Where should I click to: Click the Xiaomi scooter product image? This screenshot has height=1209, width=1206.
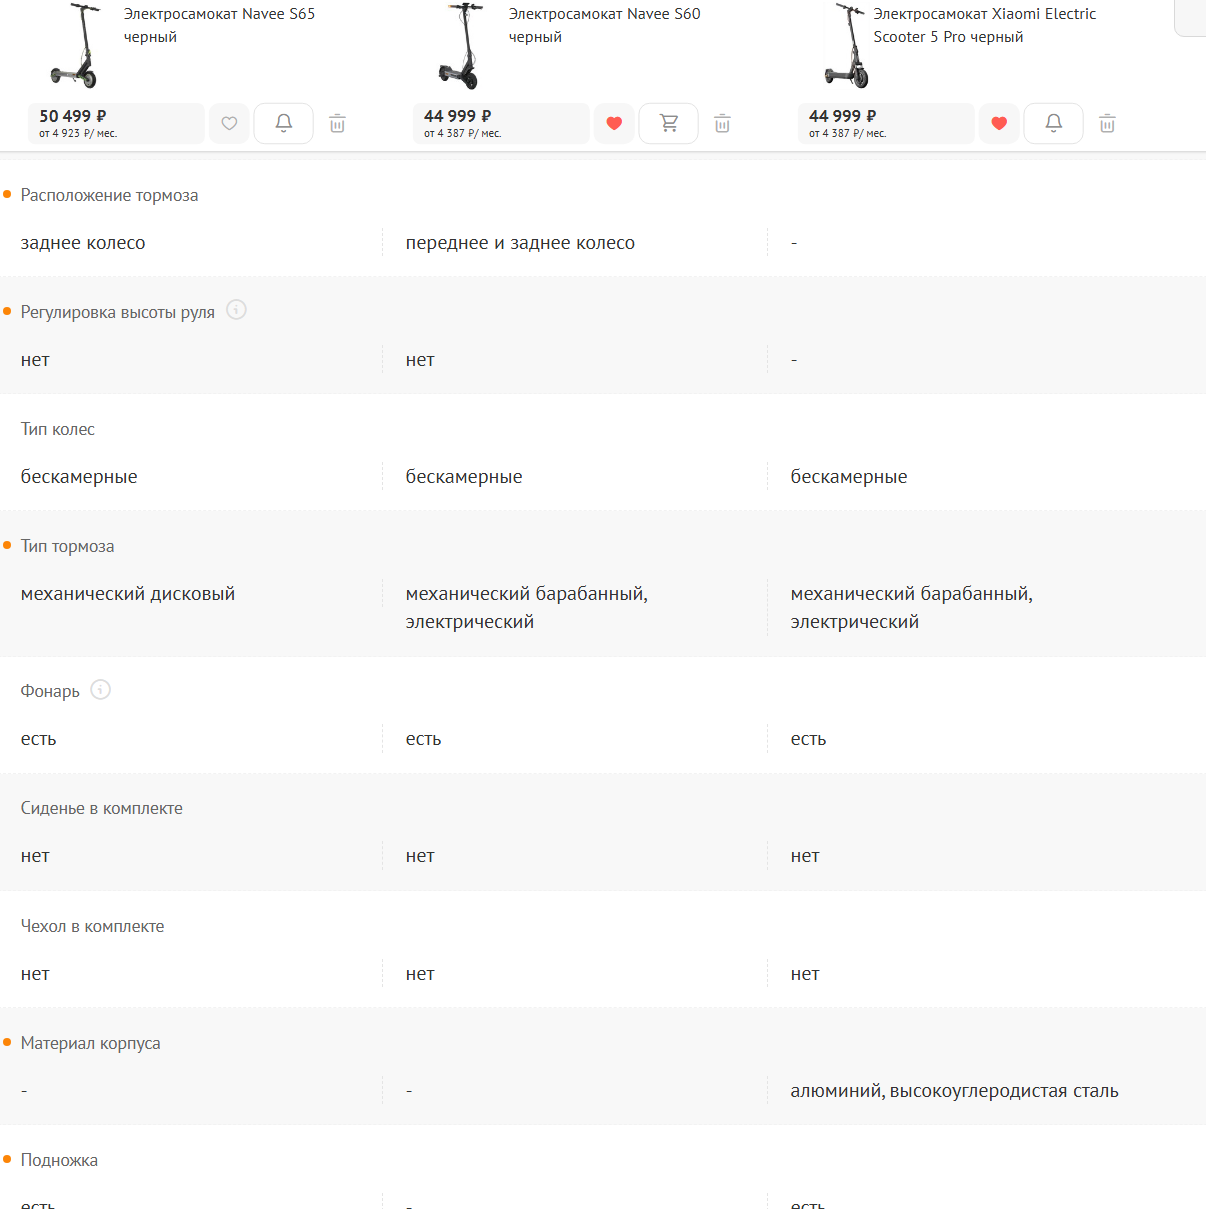pyautogui.click(x=846, y=46)
